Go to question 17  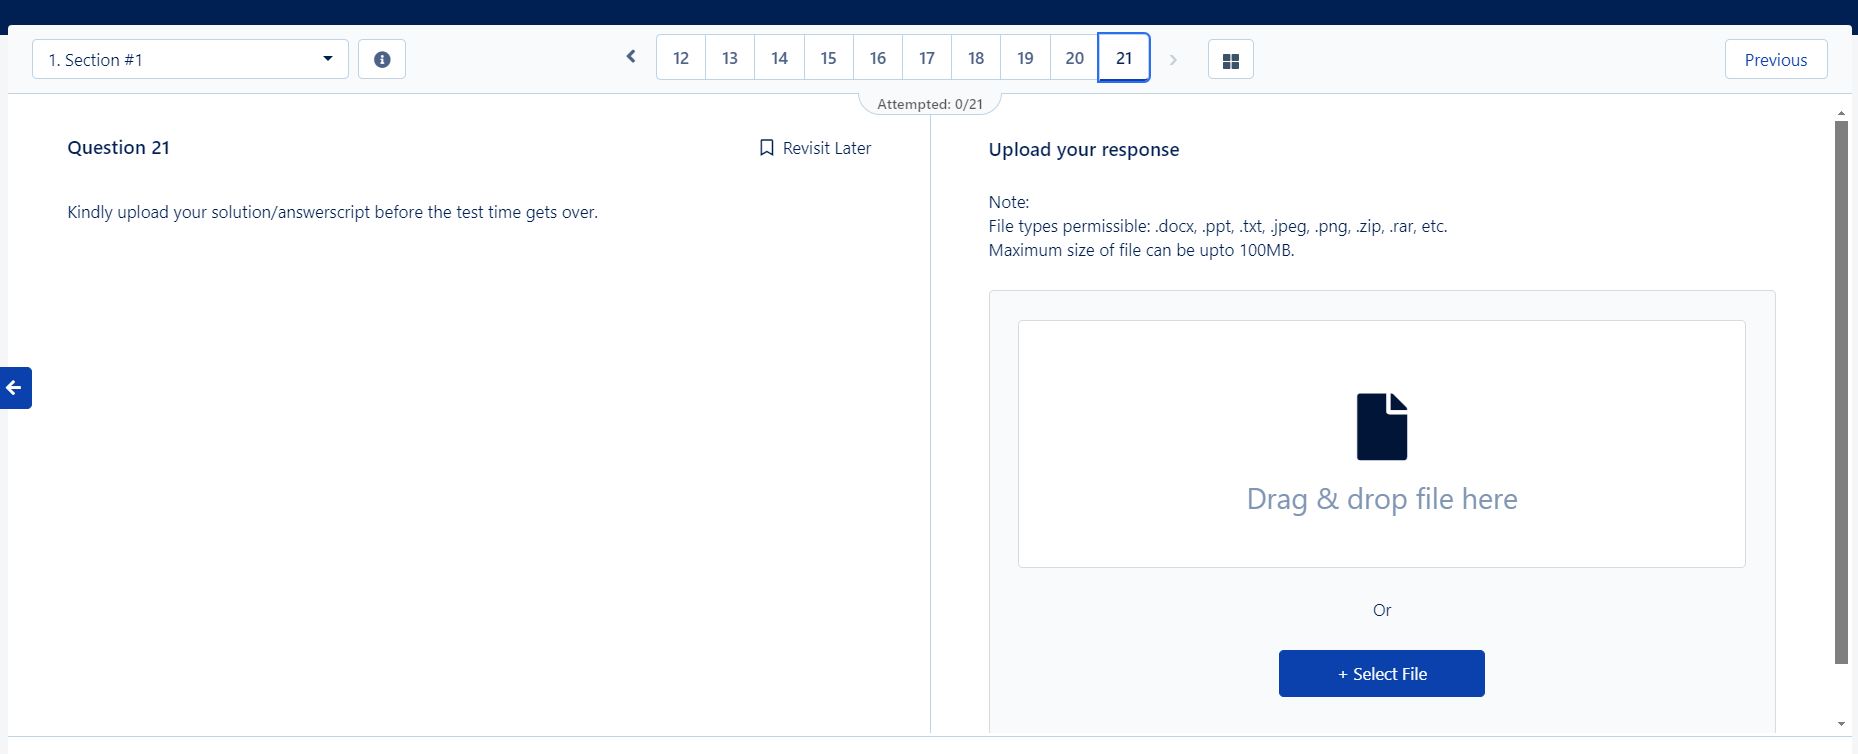click(x=927, y=58)
